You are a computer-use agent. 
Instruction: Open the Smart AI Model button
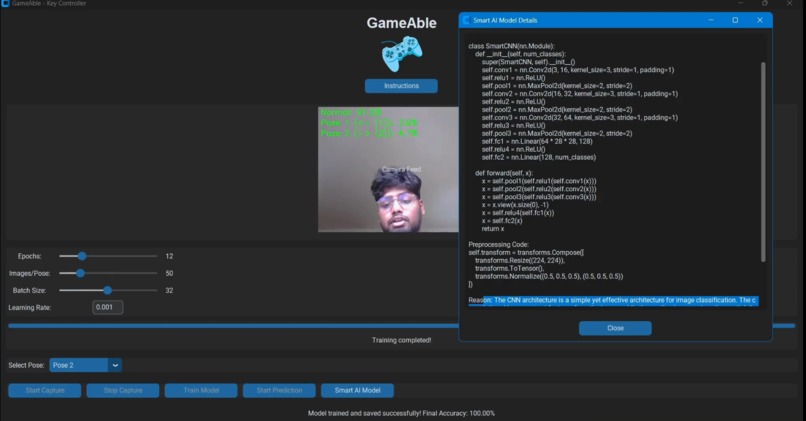357,390
